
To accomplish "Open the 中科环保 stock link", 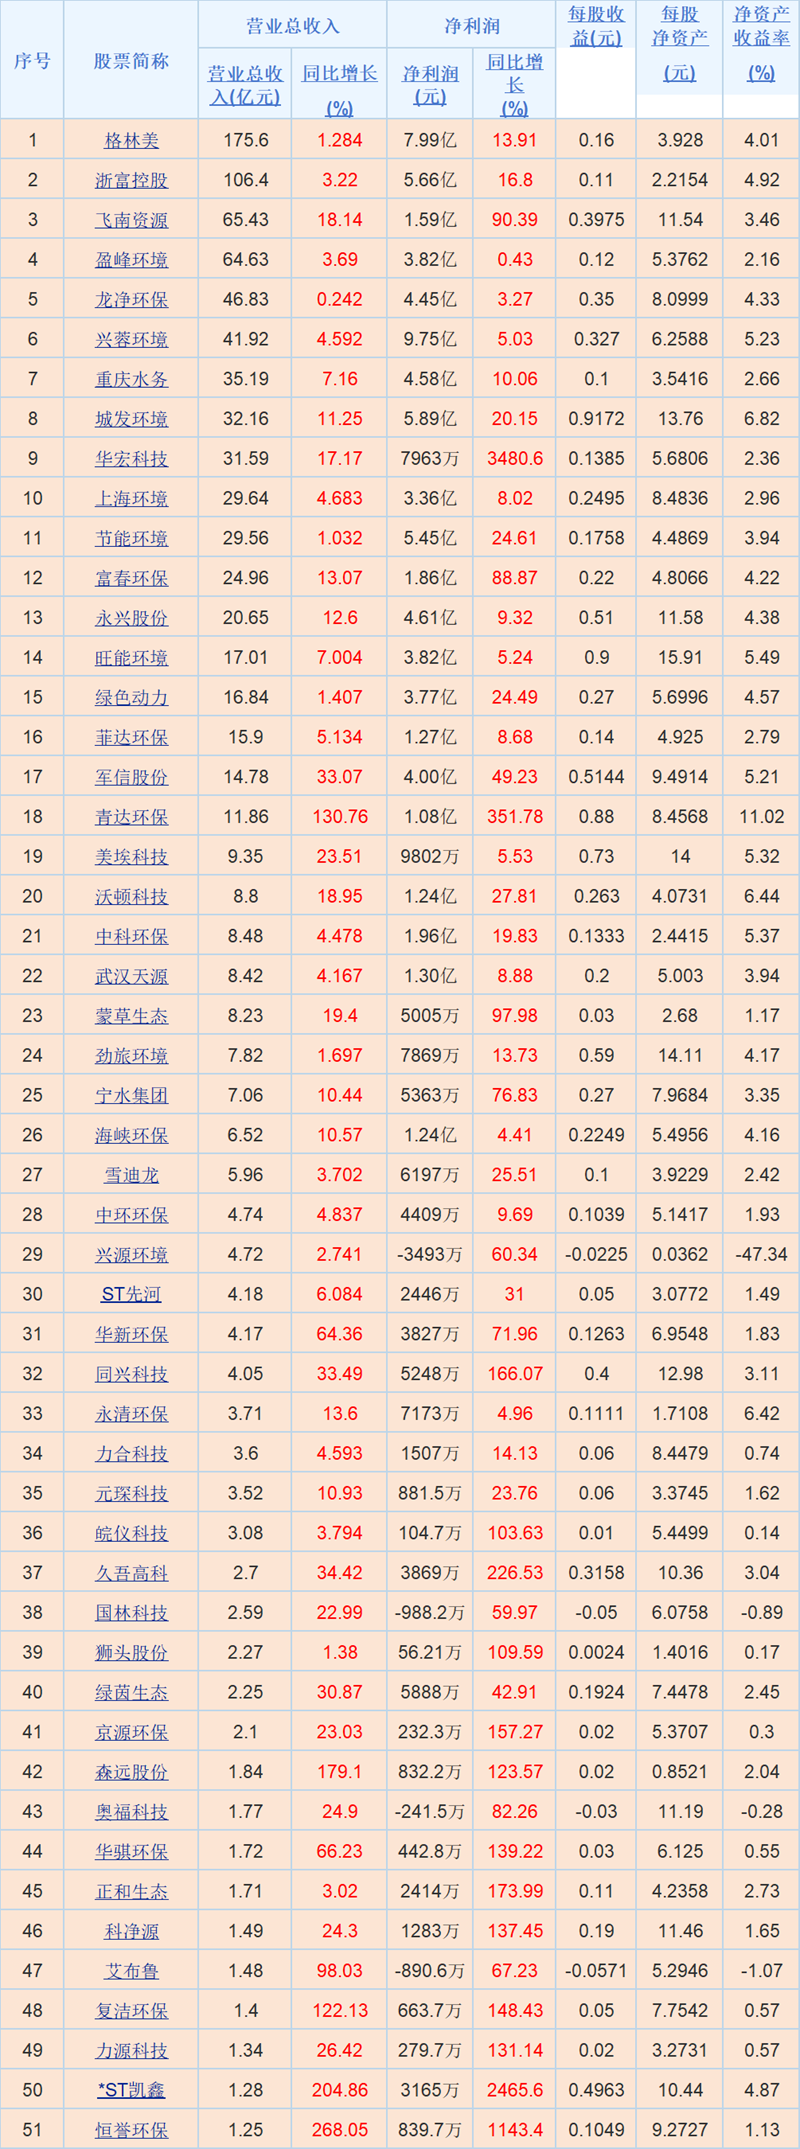I will tap(131, 937).
